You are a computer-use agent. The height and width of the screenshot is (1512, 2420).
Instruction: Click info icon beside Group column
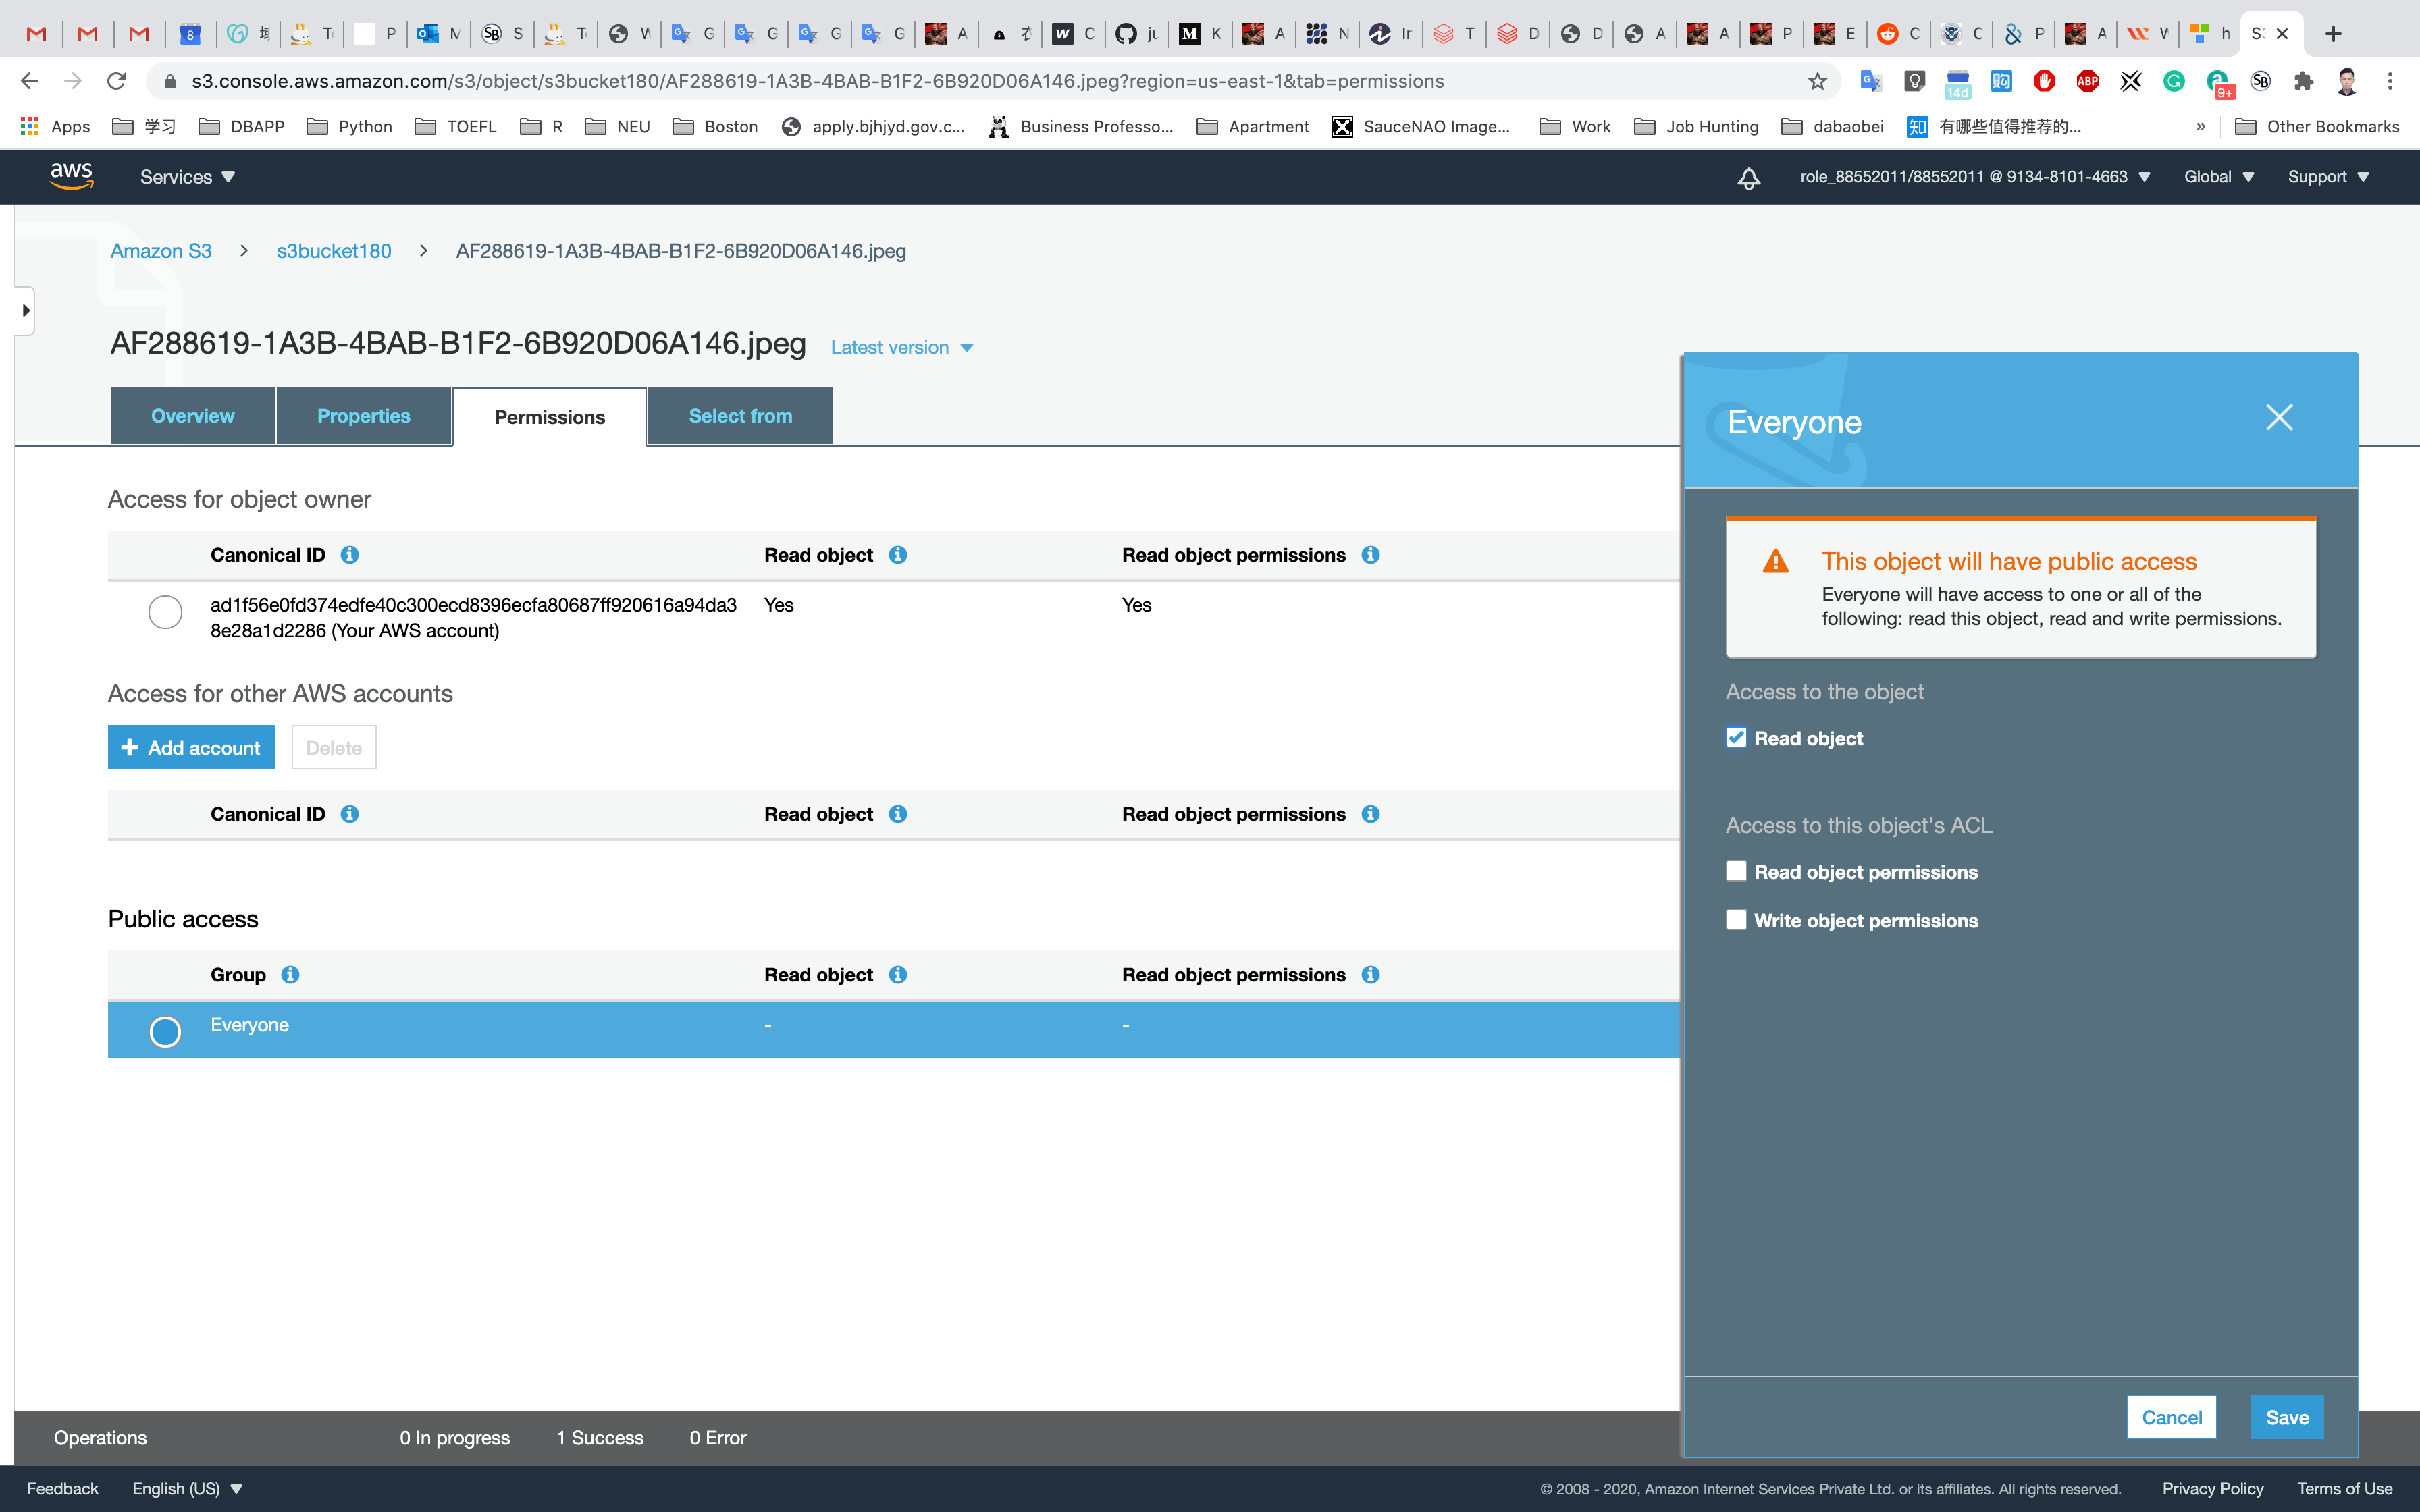tap(290, 975)
